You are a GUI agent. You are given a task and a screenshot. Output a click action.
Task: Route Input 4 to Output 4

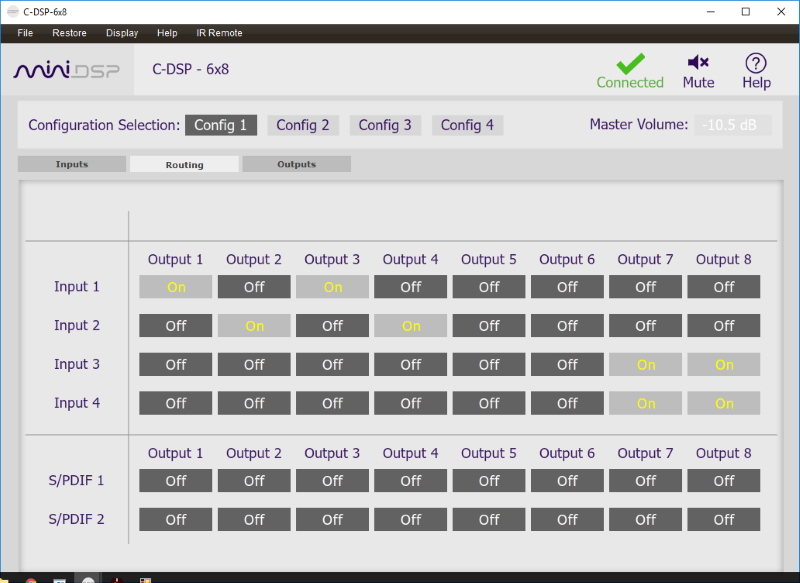(x=410, y=403)
